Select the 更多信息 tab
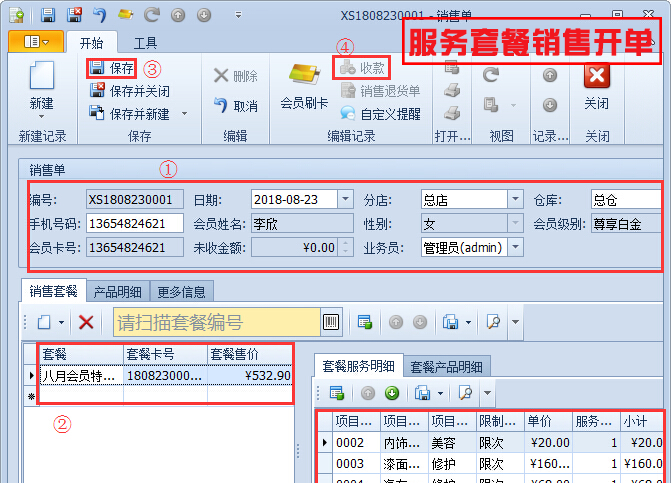 [182, 291]
